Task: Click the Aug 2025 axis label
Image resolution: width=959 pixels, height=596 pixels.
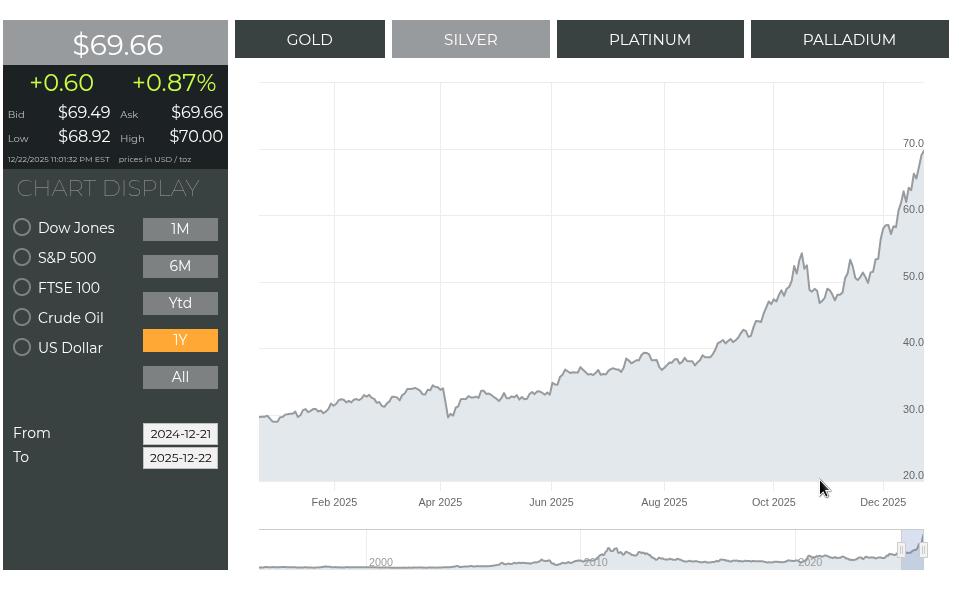Action: [x=664, y=502]
